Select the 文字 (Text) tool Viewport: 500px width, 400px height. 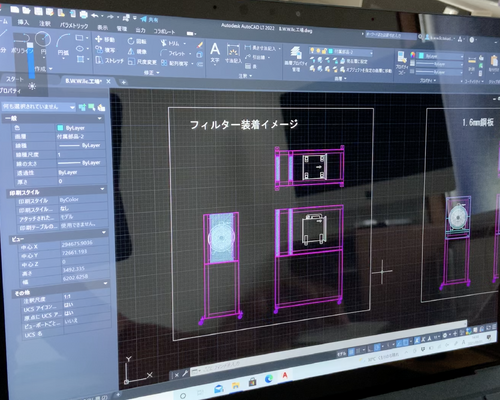[215, 53]
